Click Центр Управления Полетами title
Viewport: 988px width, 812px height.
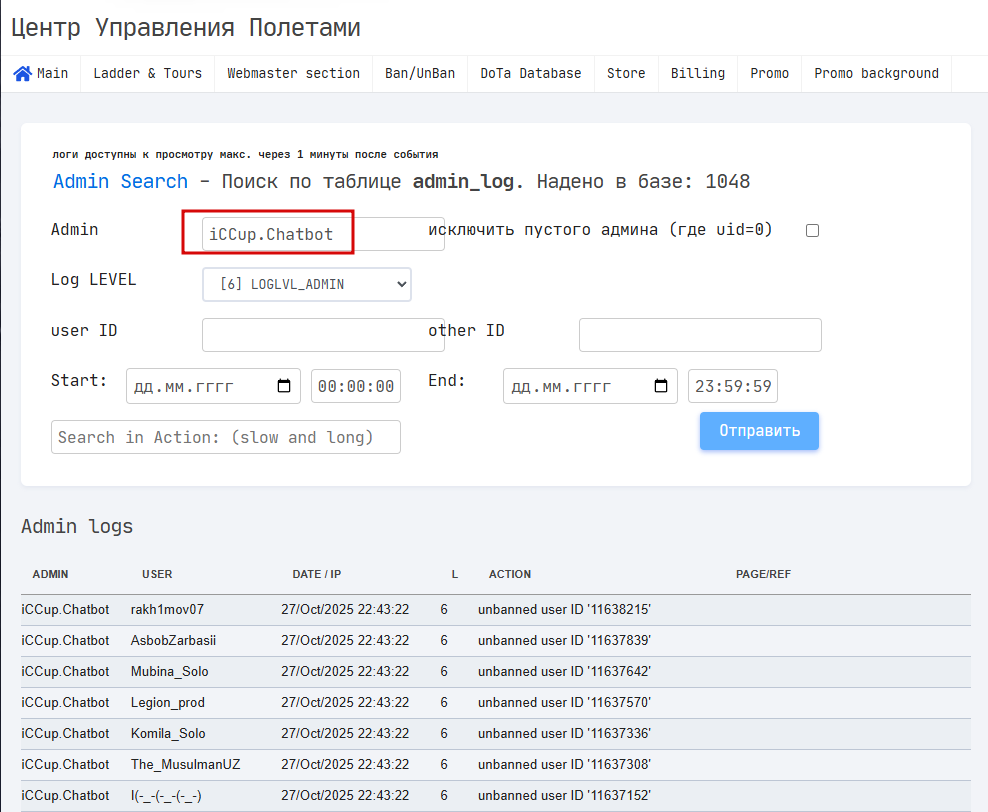pyautogui.click(x=186, y=28)
